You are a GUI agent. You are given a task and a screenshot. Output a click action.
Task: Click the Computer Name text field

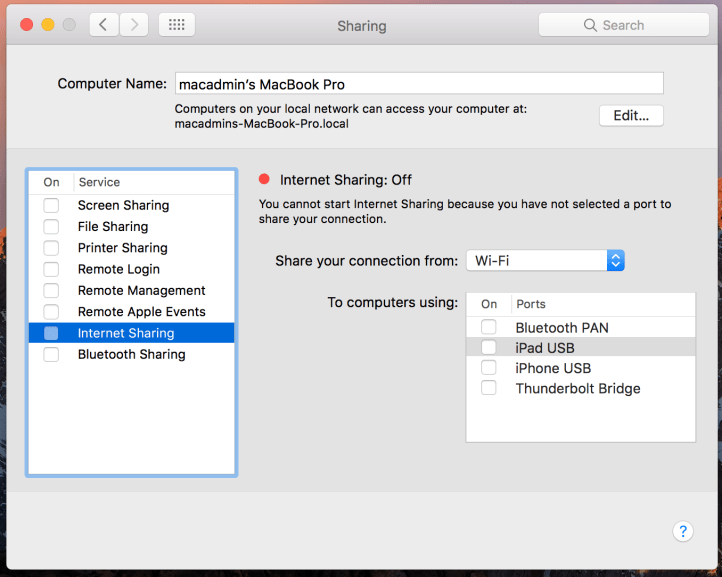coord(418,84)
